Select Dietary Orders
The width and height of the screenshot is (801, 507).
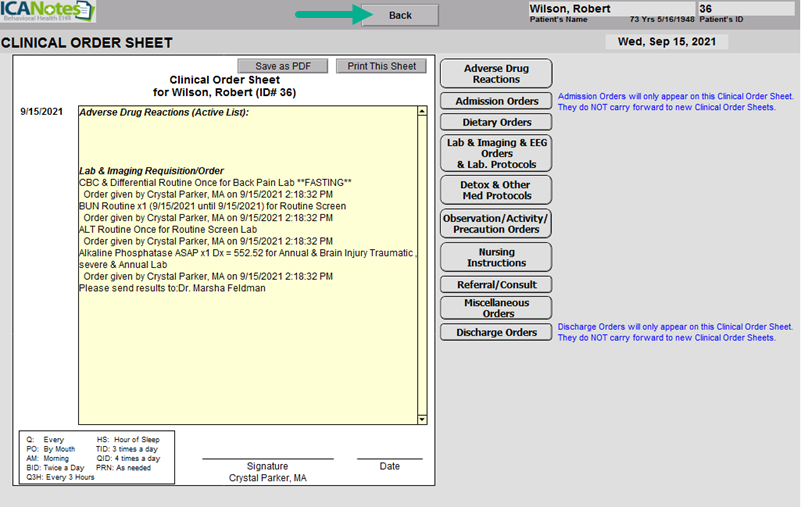[x=496, y=122]
